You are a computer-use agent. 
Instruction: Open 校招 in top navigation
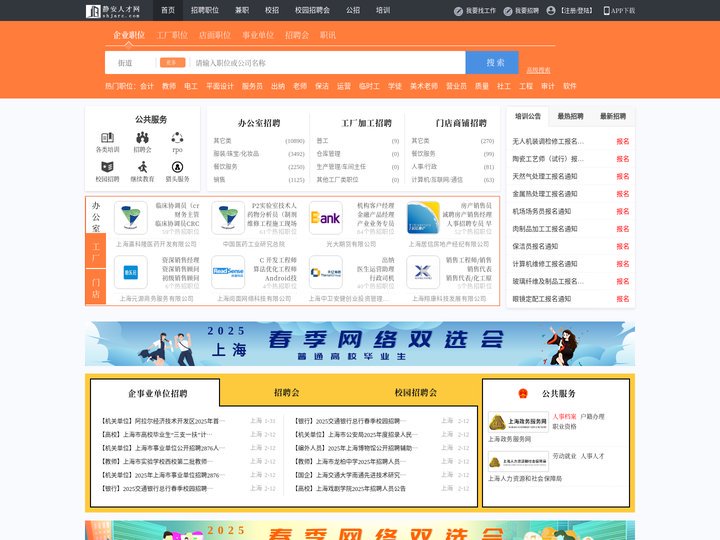coord(272,10)
